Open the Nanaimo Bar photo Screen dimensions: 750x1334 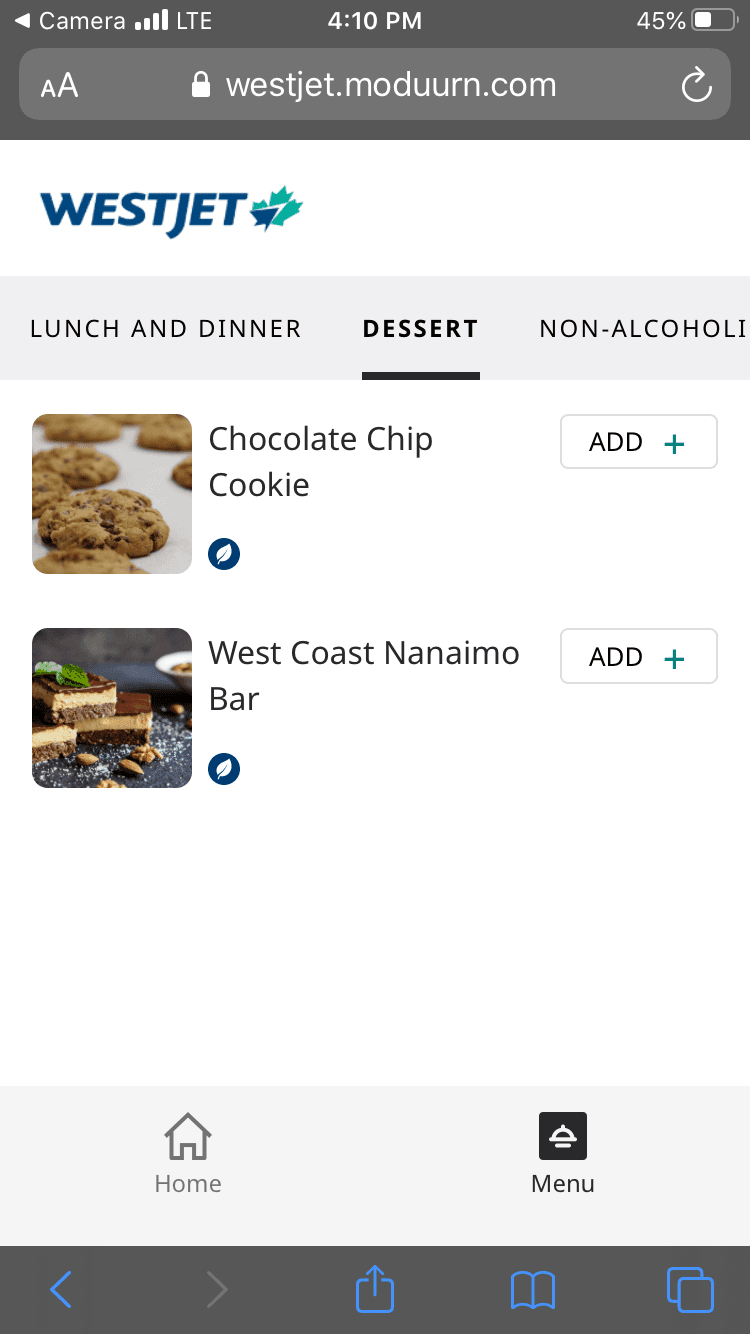[x=112, y=708]
